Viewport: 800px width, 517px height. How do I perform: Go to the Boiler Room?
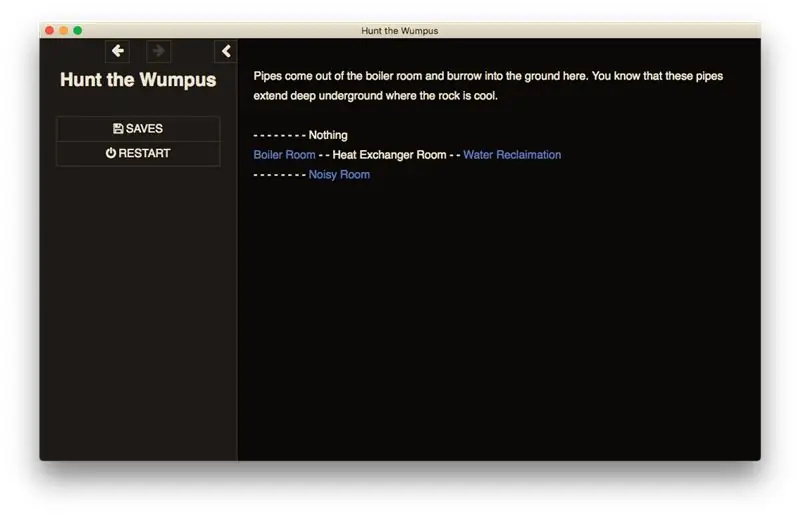284,155
